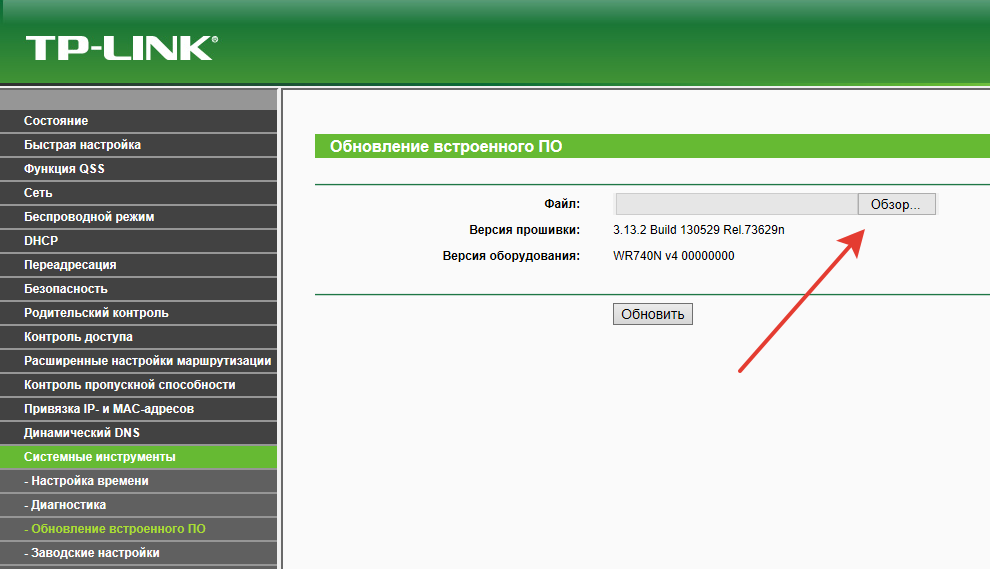990x569 pixels.
Task: Click the TP-LINK logo
Action: (121, 48)
